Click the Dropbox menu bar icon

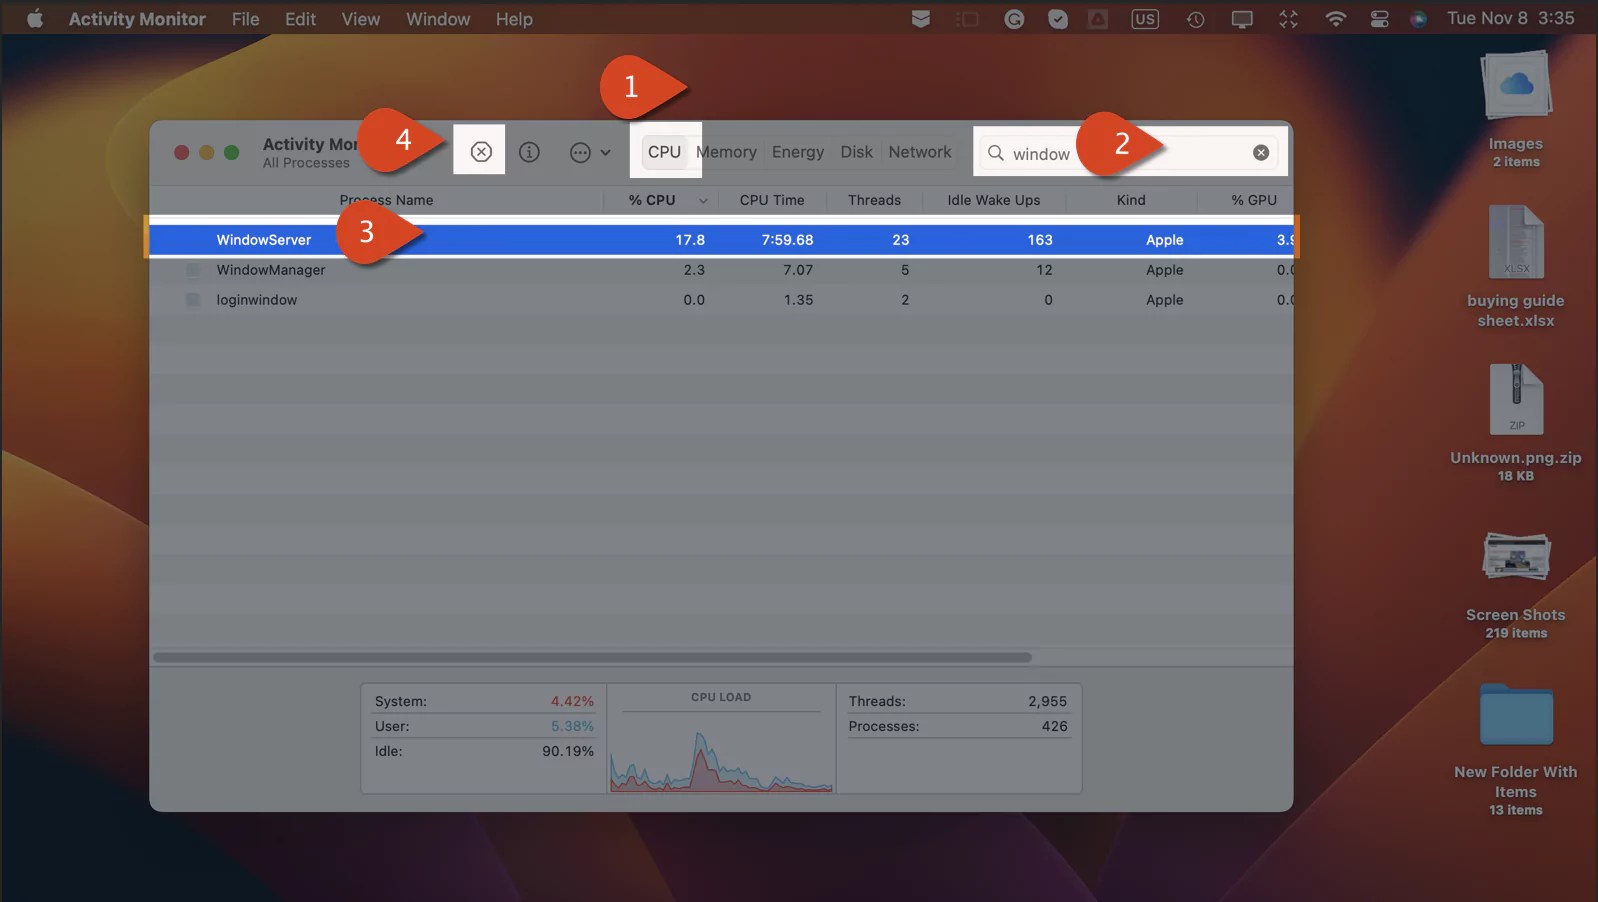[x=921, y=18]
